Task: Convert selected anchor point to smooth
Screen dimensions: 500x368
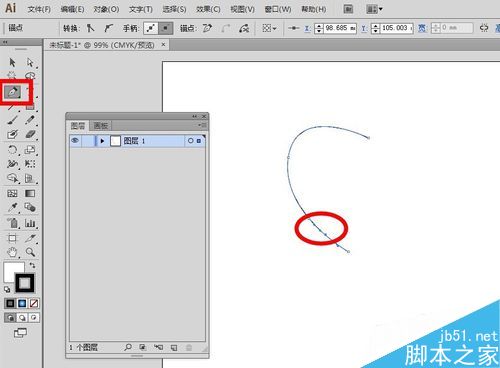Action: 108,28
